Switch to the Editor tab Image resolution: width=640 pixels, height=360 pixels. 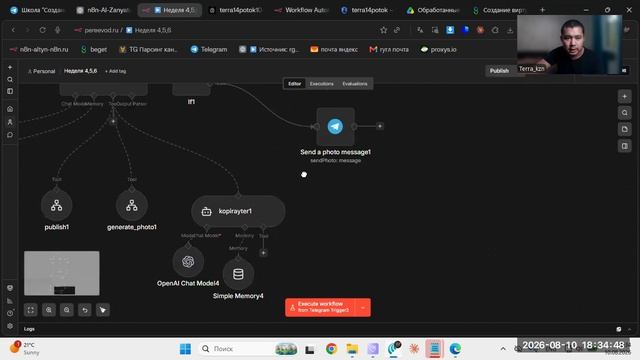(294, 84)
